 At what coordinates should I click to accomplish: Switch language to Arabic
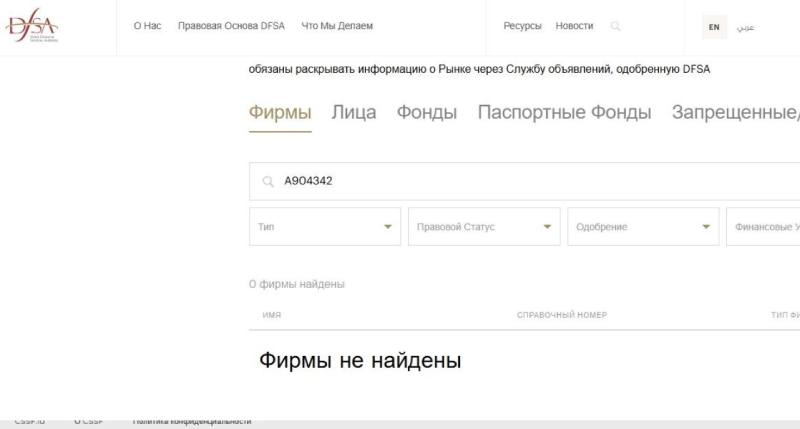745,28
